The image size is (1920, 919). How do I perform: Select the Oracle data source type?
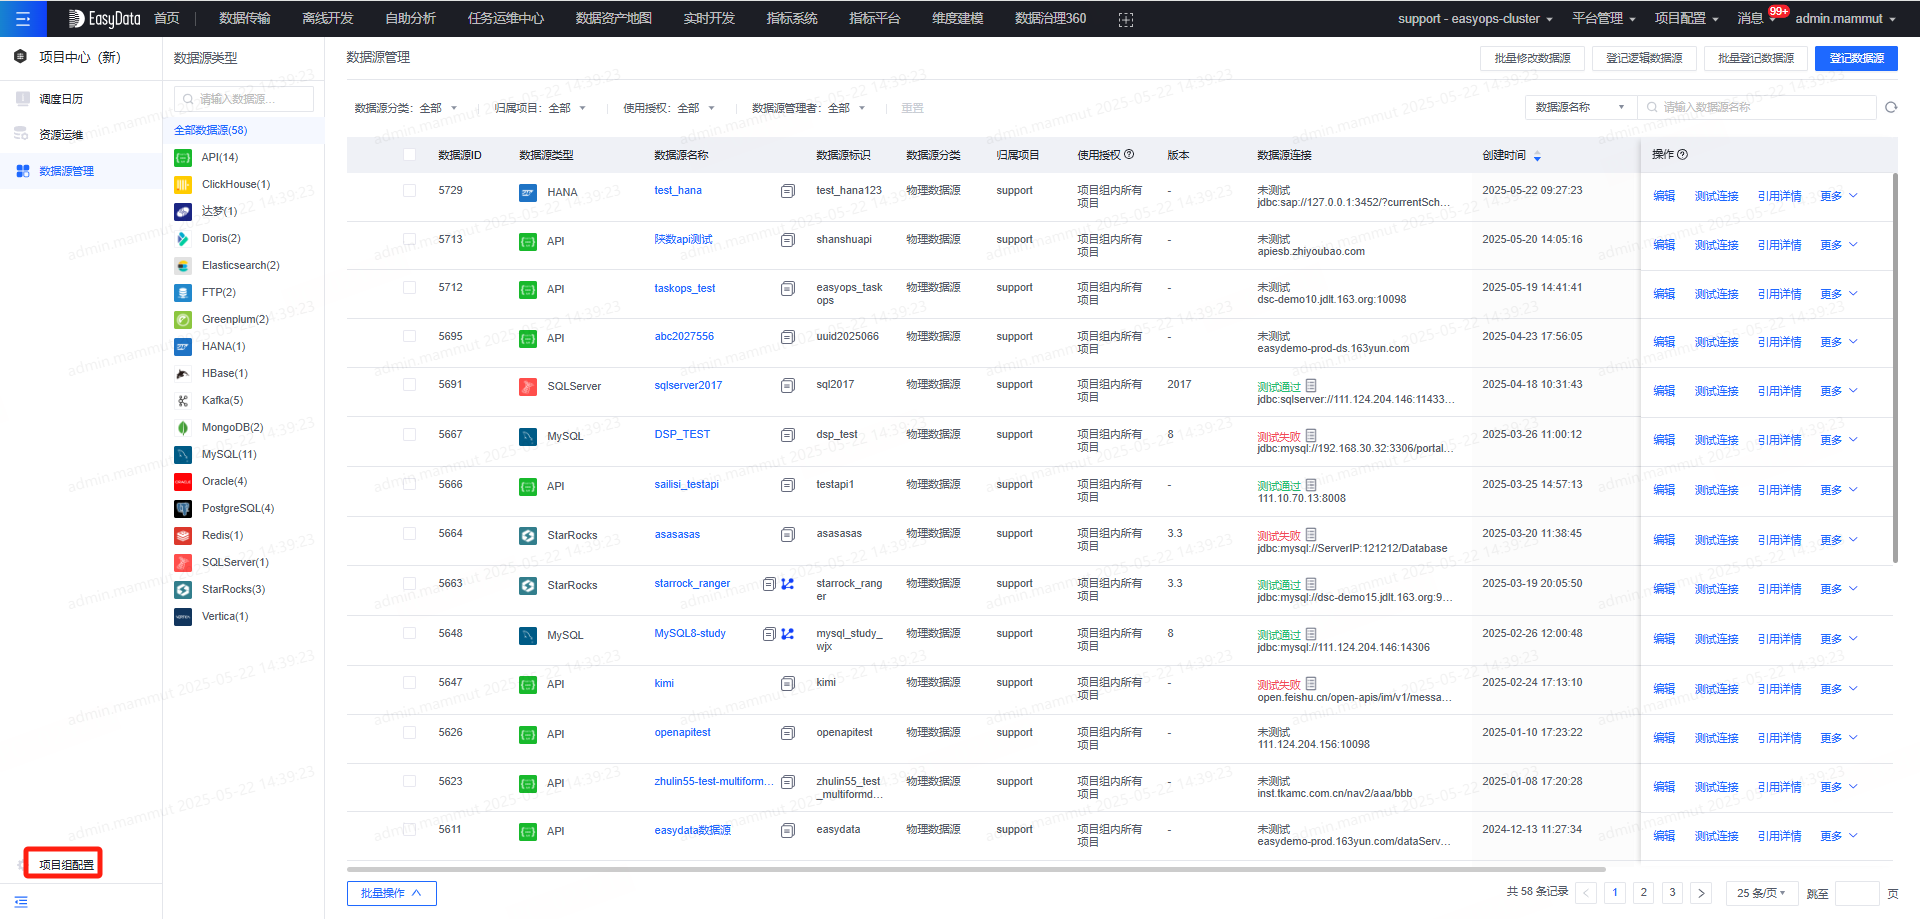223,481
